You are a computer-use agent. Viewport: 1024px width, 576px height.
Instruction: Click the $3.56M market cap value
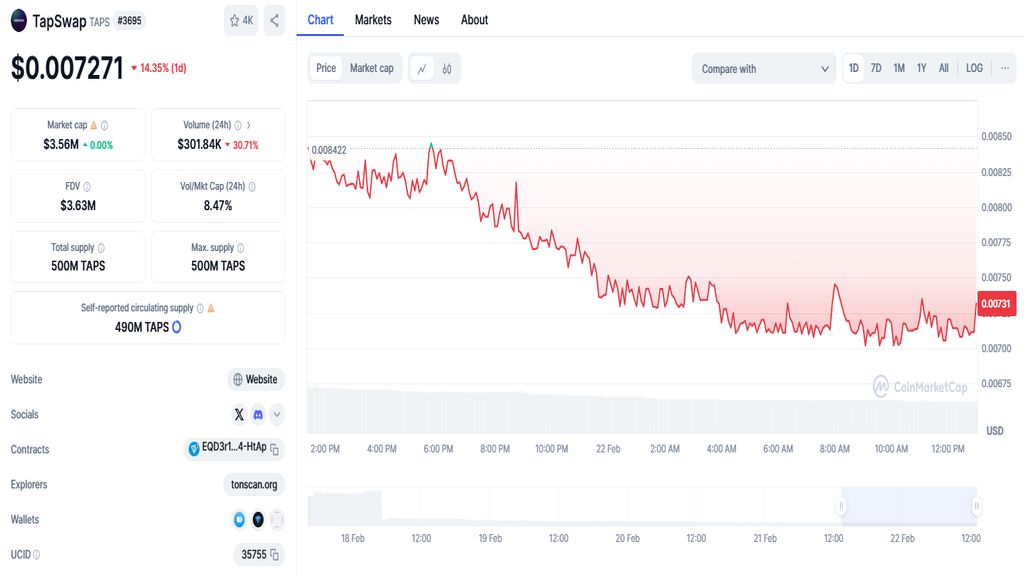click(61, 144)
